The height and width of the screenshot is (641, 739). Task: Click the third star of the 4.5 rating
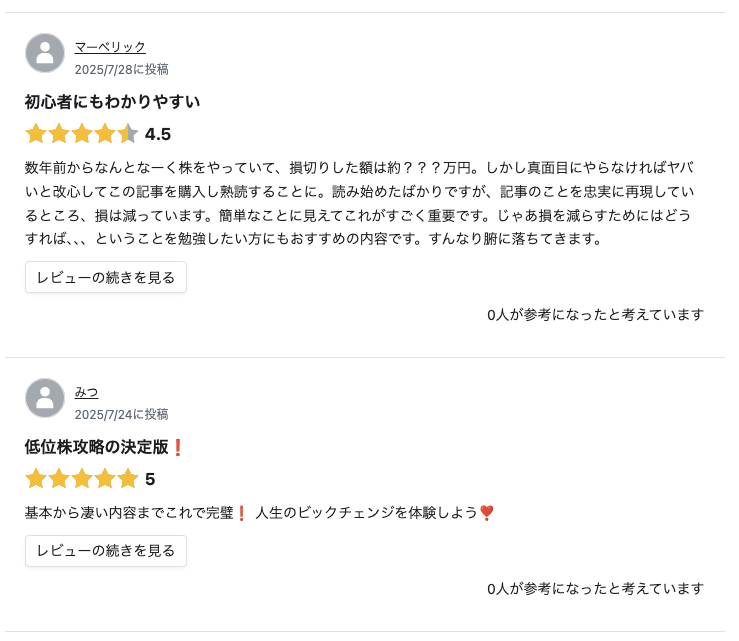tap(82, 134)
